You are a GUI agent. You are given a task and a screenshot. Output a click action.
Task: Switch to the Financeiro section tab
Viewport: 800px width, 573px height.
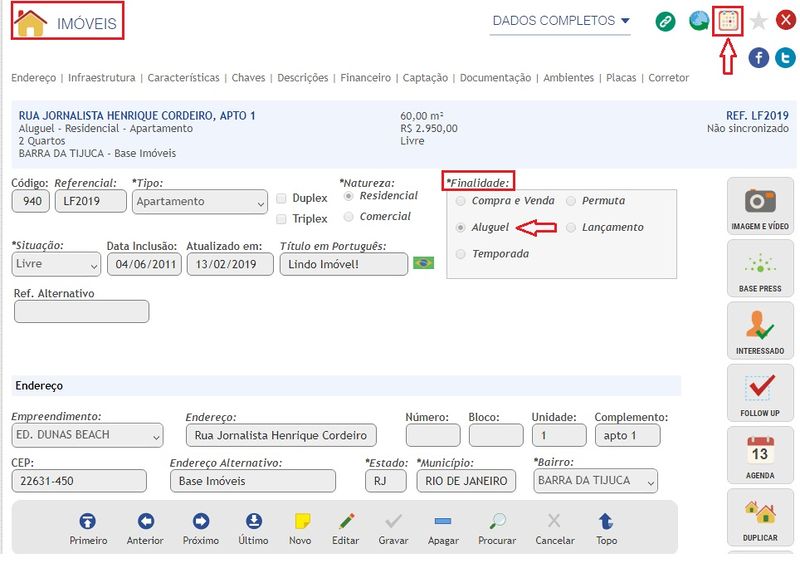365,78
